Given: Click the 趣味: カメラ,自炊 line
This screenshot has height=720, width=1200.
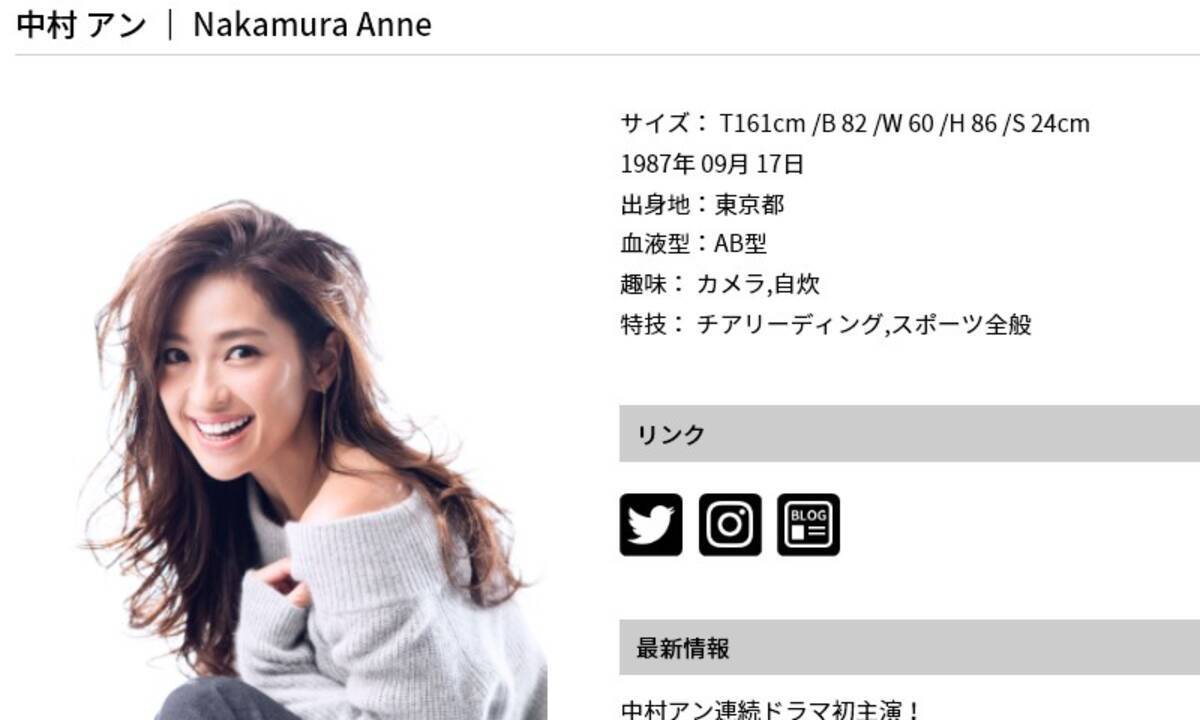Looking at the screenshot, I should pyautogui.click(x=720, y=284).
